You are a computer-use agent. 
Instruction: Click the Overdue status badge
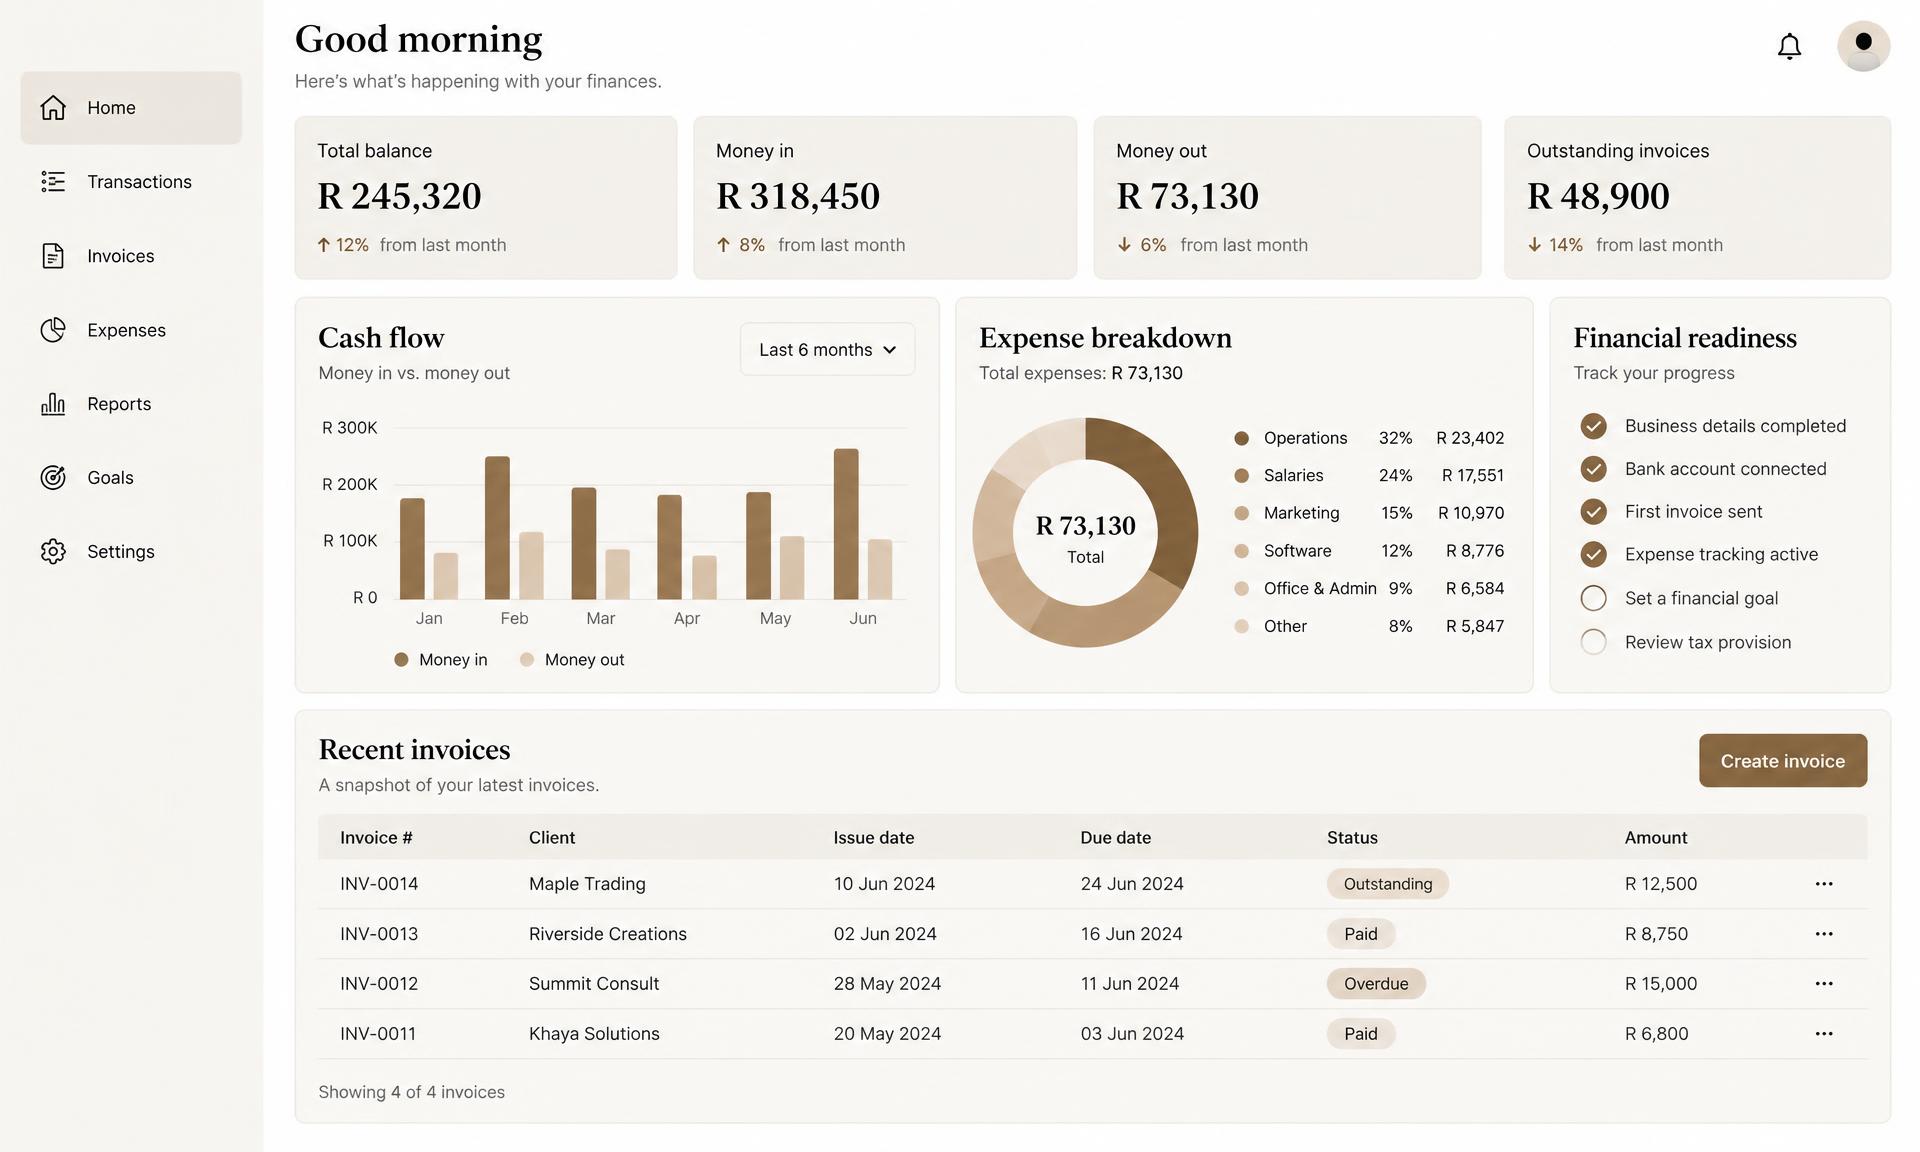tap(1376, 984)
